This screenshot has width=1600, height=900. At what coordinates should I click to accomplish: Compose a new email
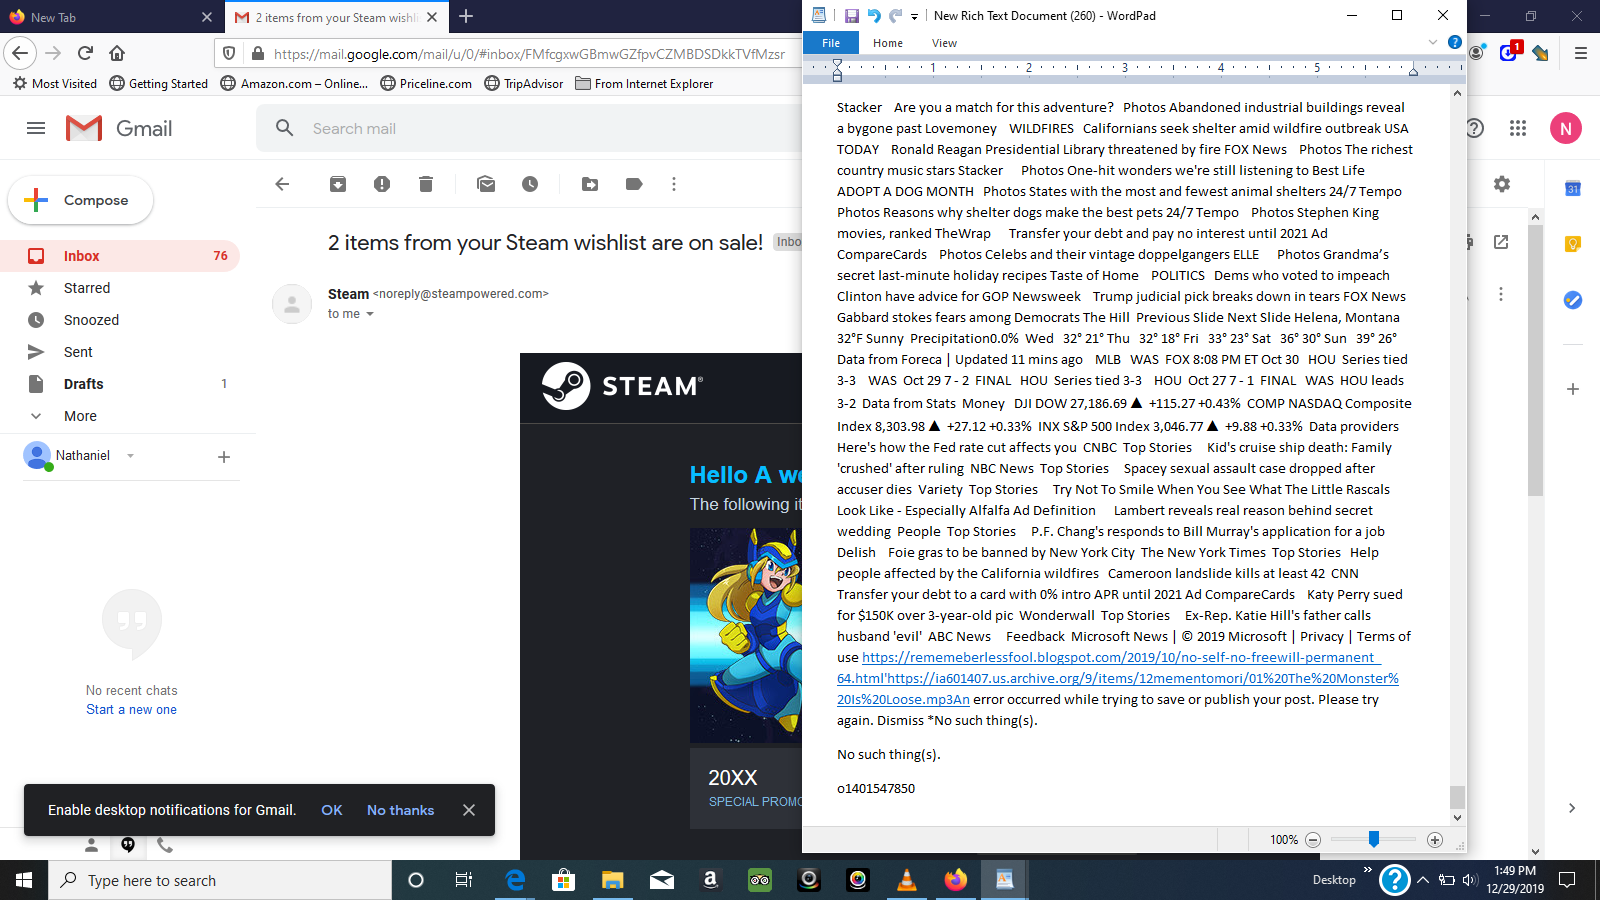[81, 200]
